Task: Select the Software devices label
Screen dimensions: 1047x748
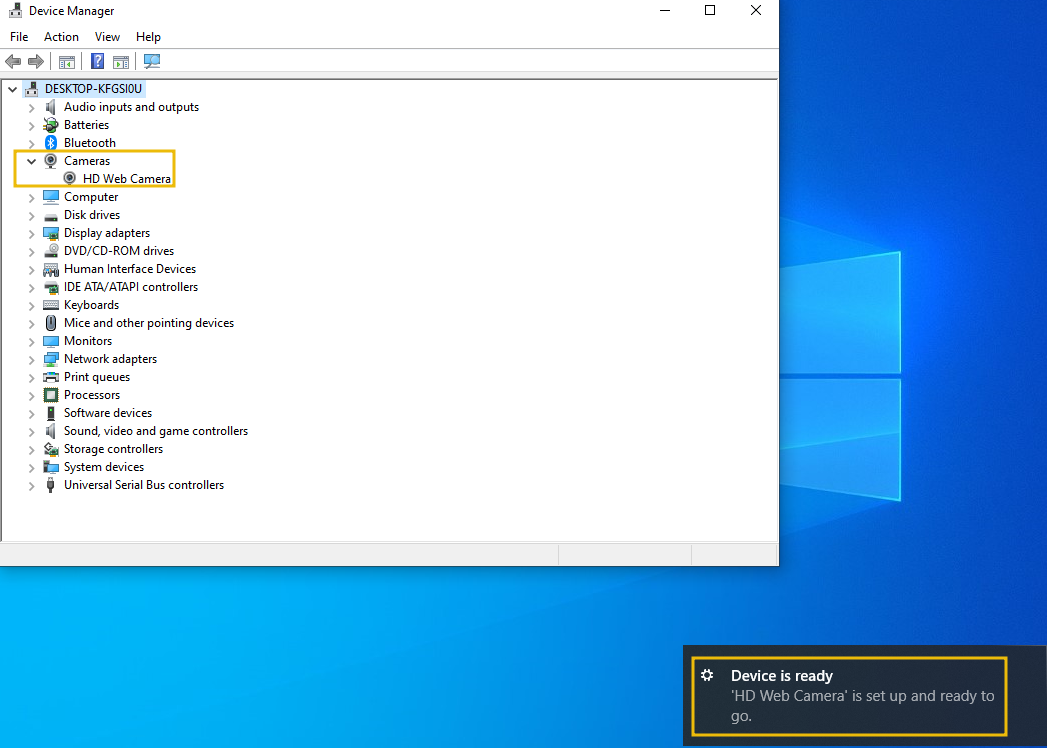Action: click(108, 413)
